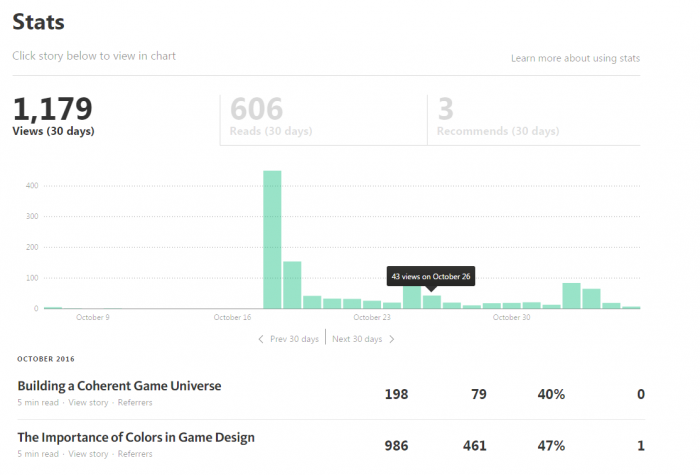700x475 pixels.
Task: Click the 461 reads value
Action: point(475,446)
